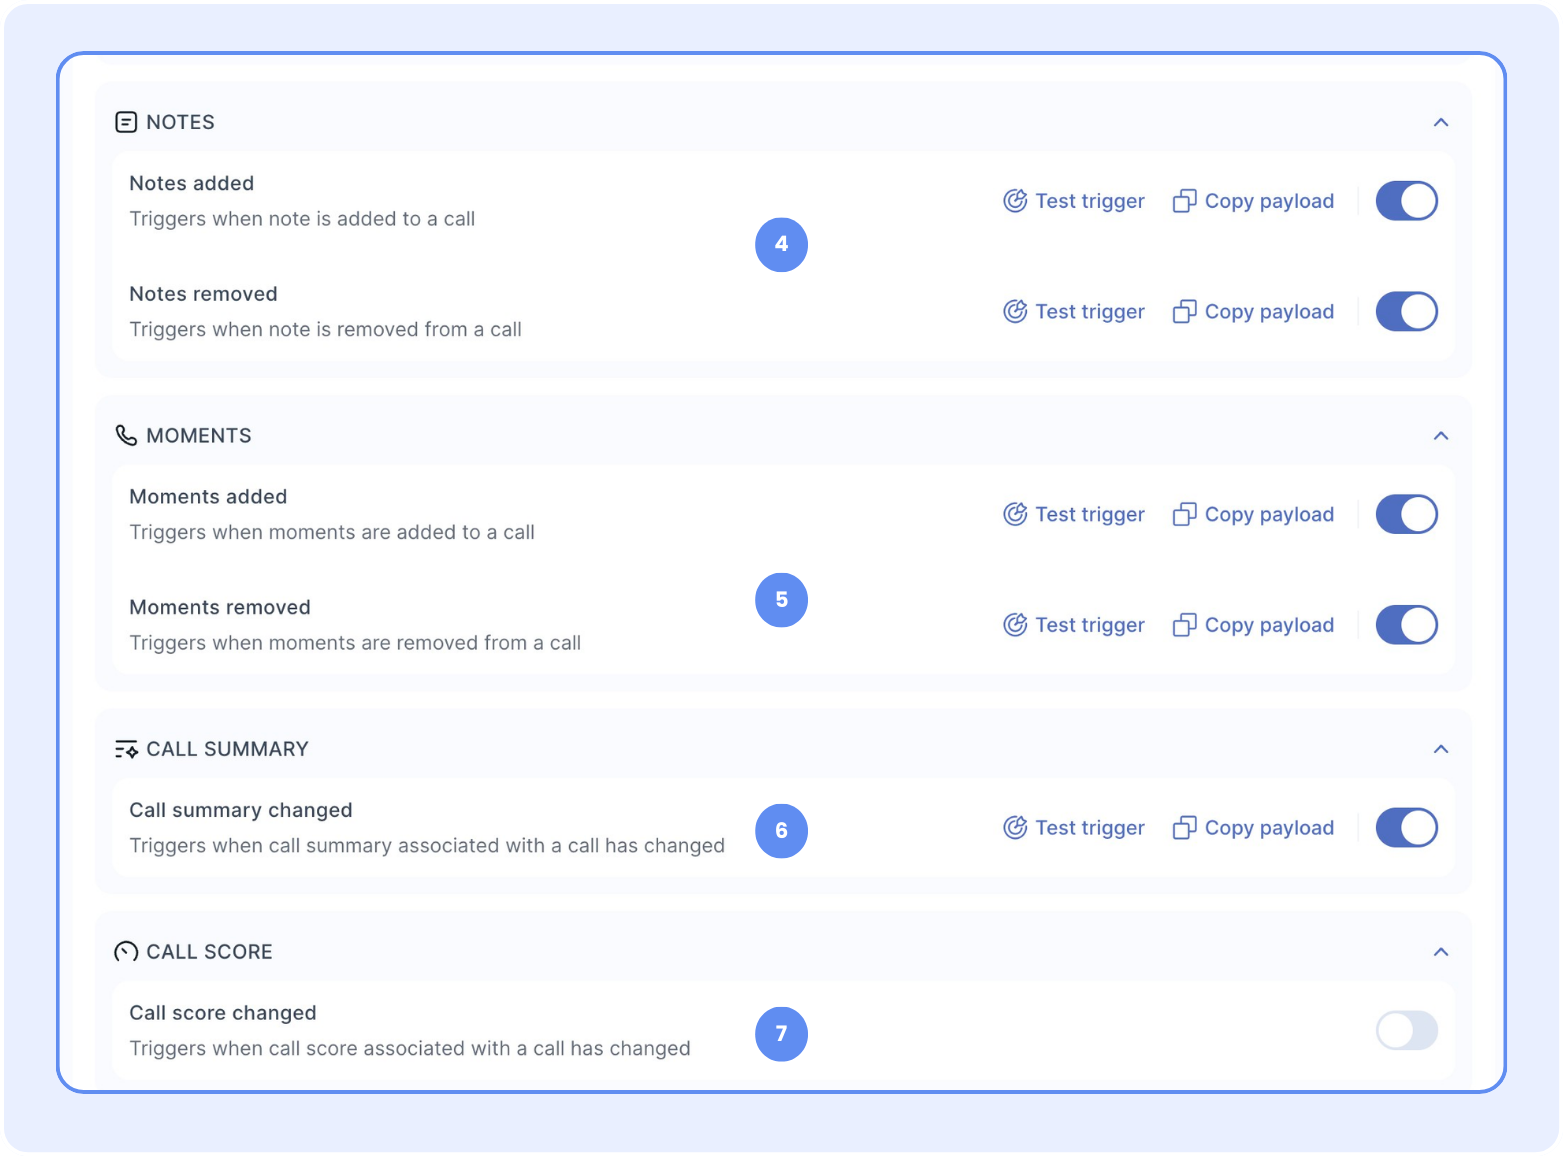This screenshot has height=1157, width=1564.
Task: Collapse the Moments section chevron
Action: [x=1440, y=436]
